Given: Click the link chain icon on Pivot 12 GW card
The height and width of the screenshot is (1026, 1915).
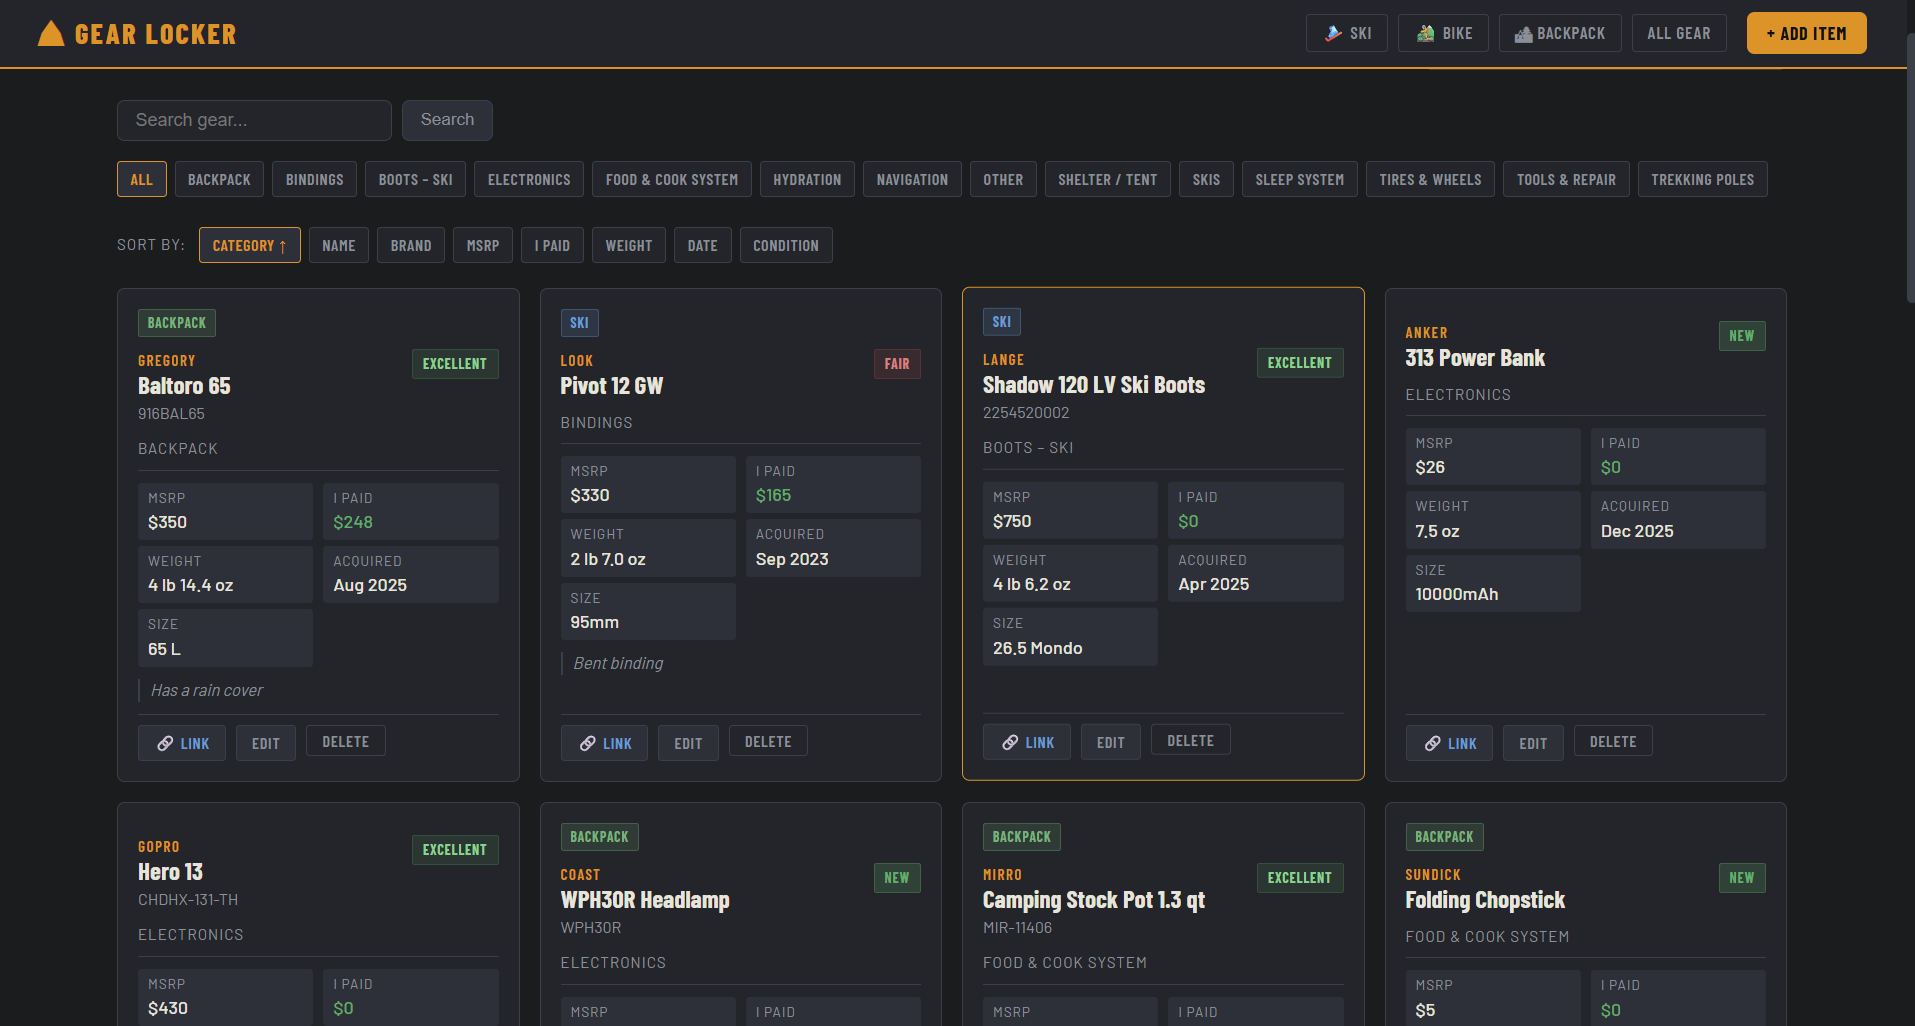Looking at the screenshot, I should (588, 743).
